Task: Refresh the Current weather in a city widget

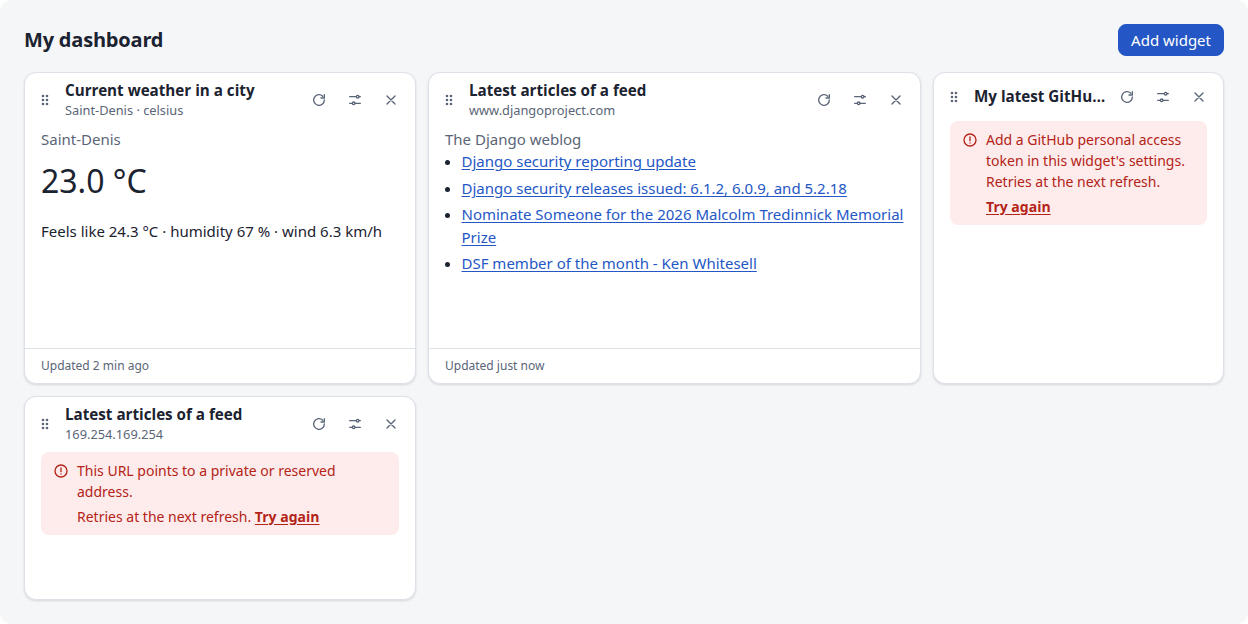Action: (319, 100)
